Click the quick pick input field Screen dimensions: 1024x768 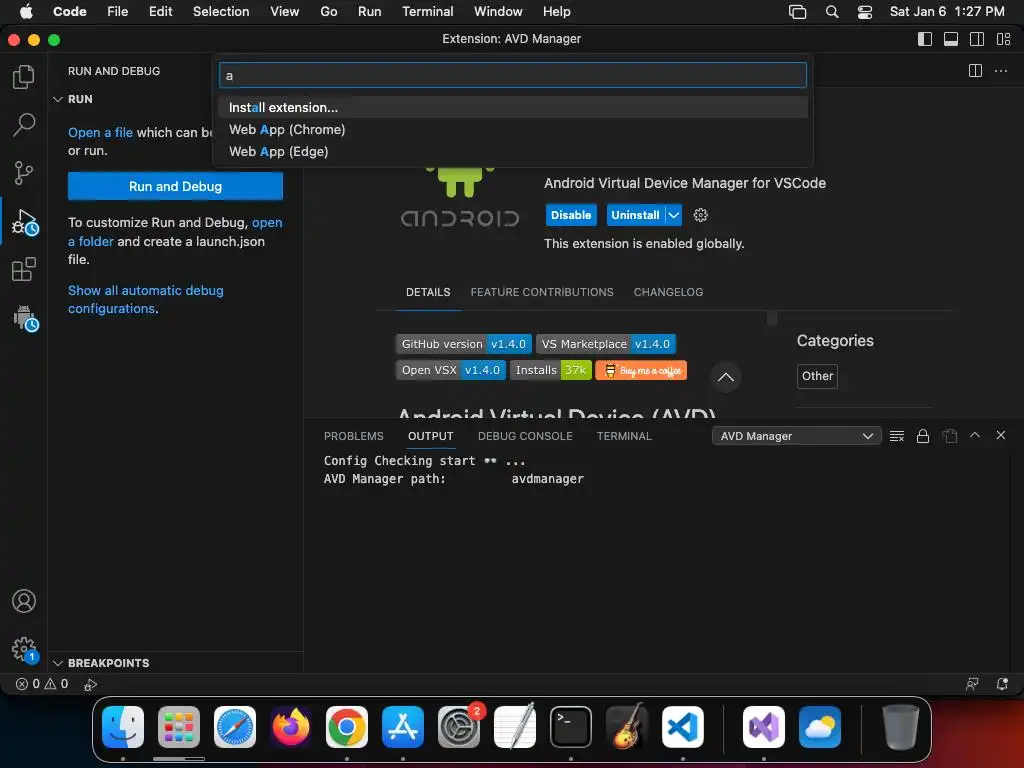[513, 75]
